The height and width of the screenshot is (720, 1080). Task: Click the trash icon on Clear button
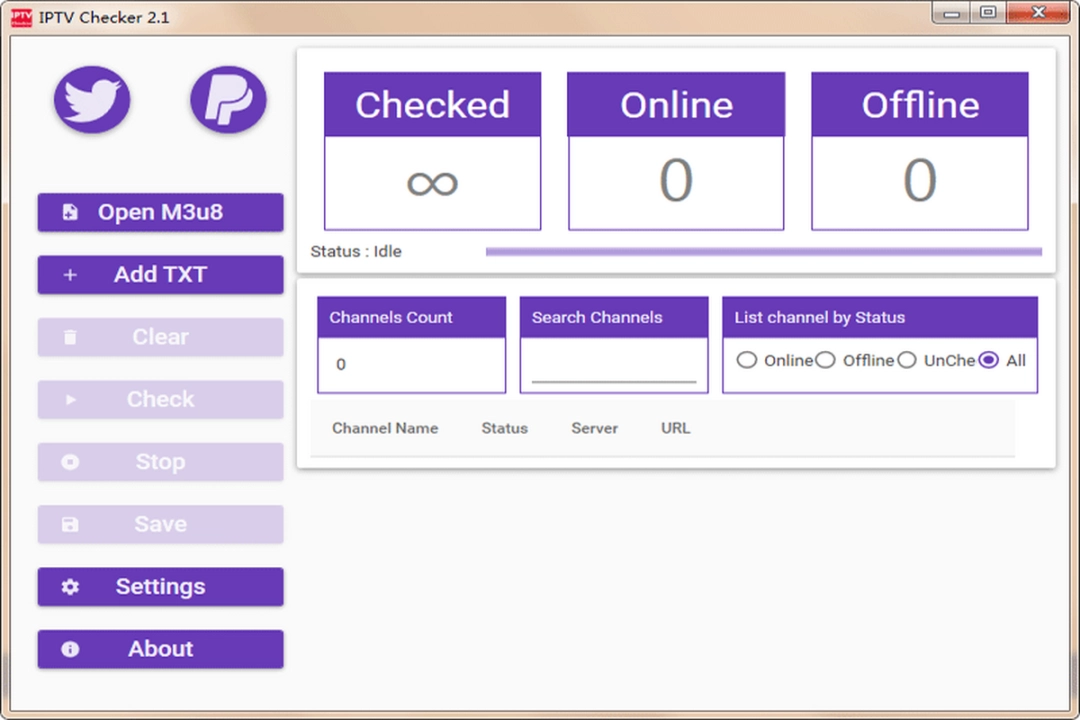tap(69, 337)
